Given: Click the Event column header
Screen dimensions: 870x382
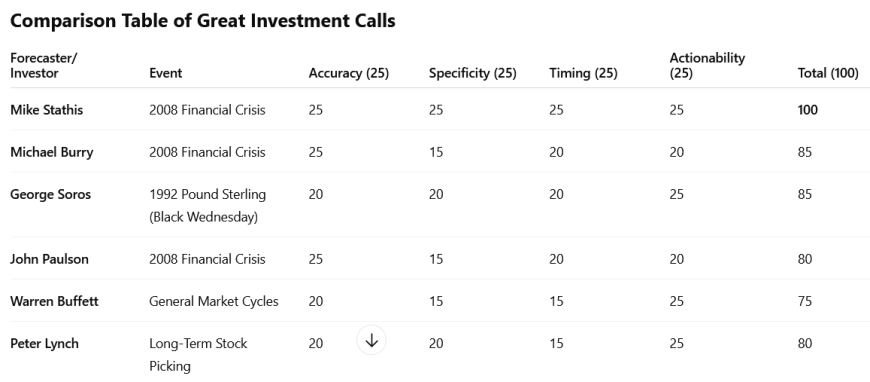Looking at the screenshot, I should [x=165, y=73].
